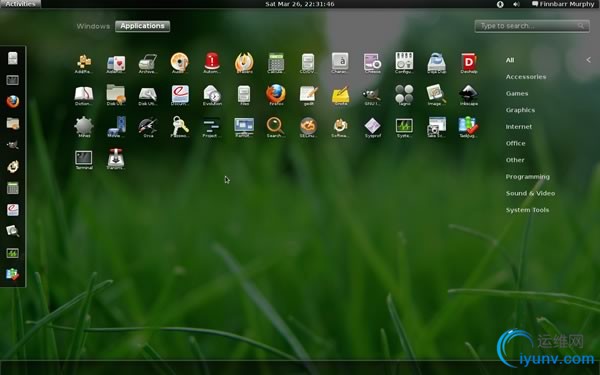Open the Finnbarr Murphy user menu

pyautogui.click(x=563, y=4)
